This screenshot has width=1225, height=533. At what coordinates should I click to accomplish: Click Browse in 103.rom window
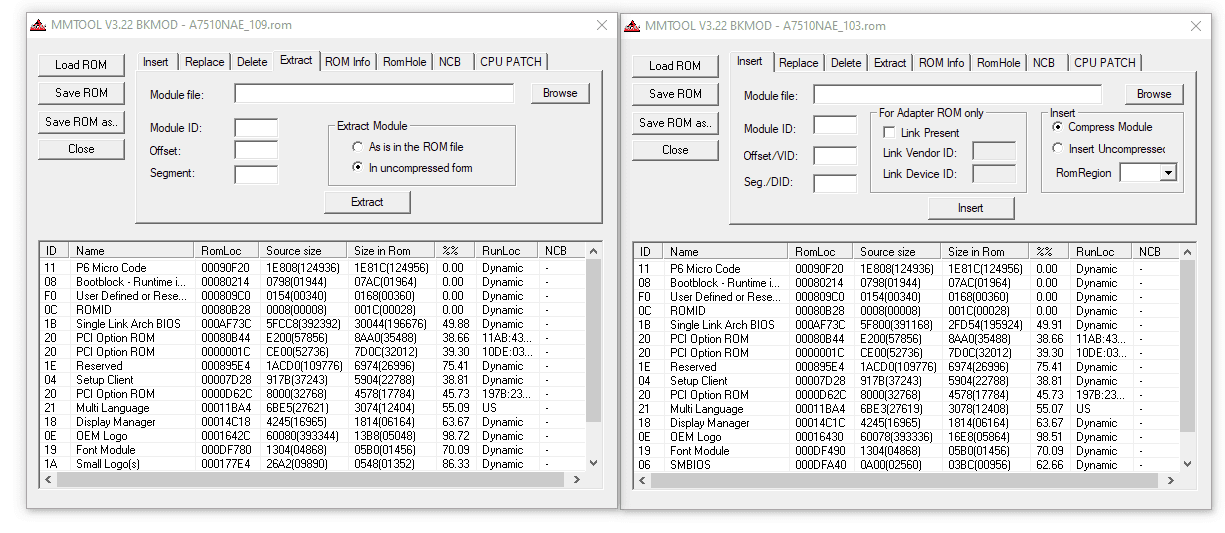(1154, 94)
